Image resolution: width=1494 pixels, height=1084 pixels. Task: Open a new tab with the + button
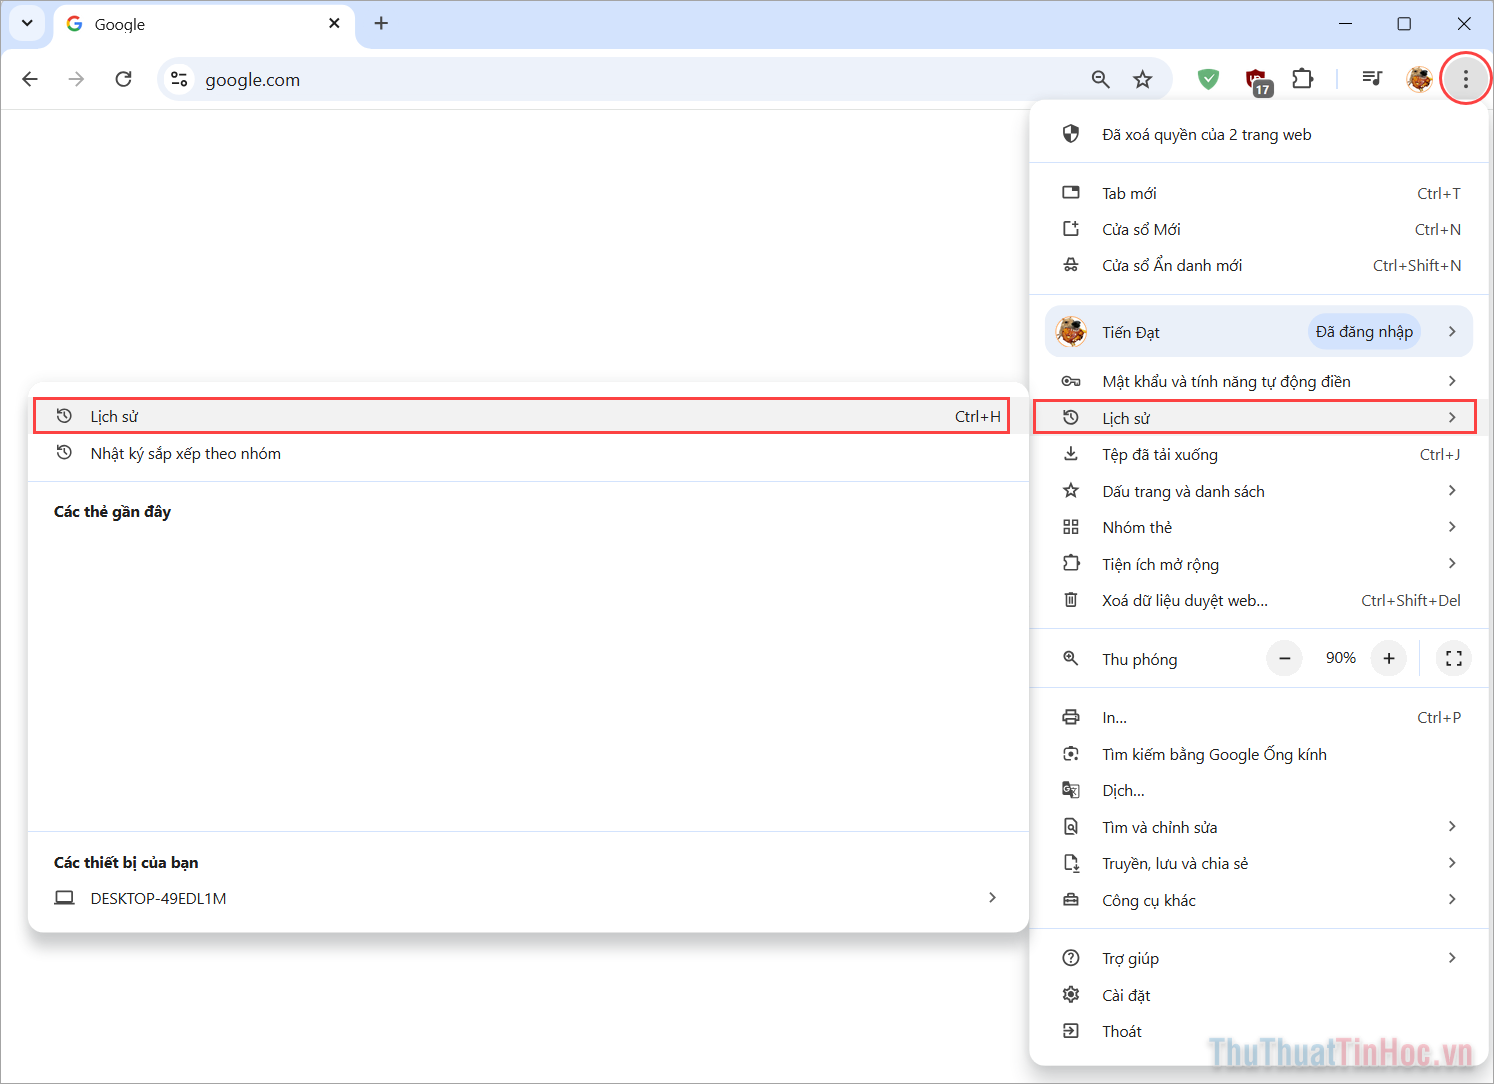381,22
